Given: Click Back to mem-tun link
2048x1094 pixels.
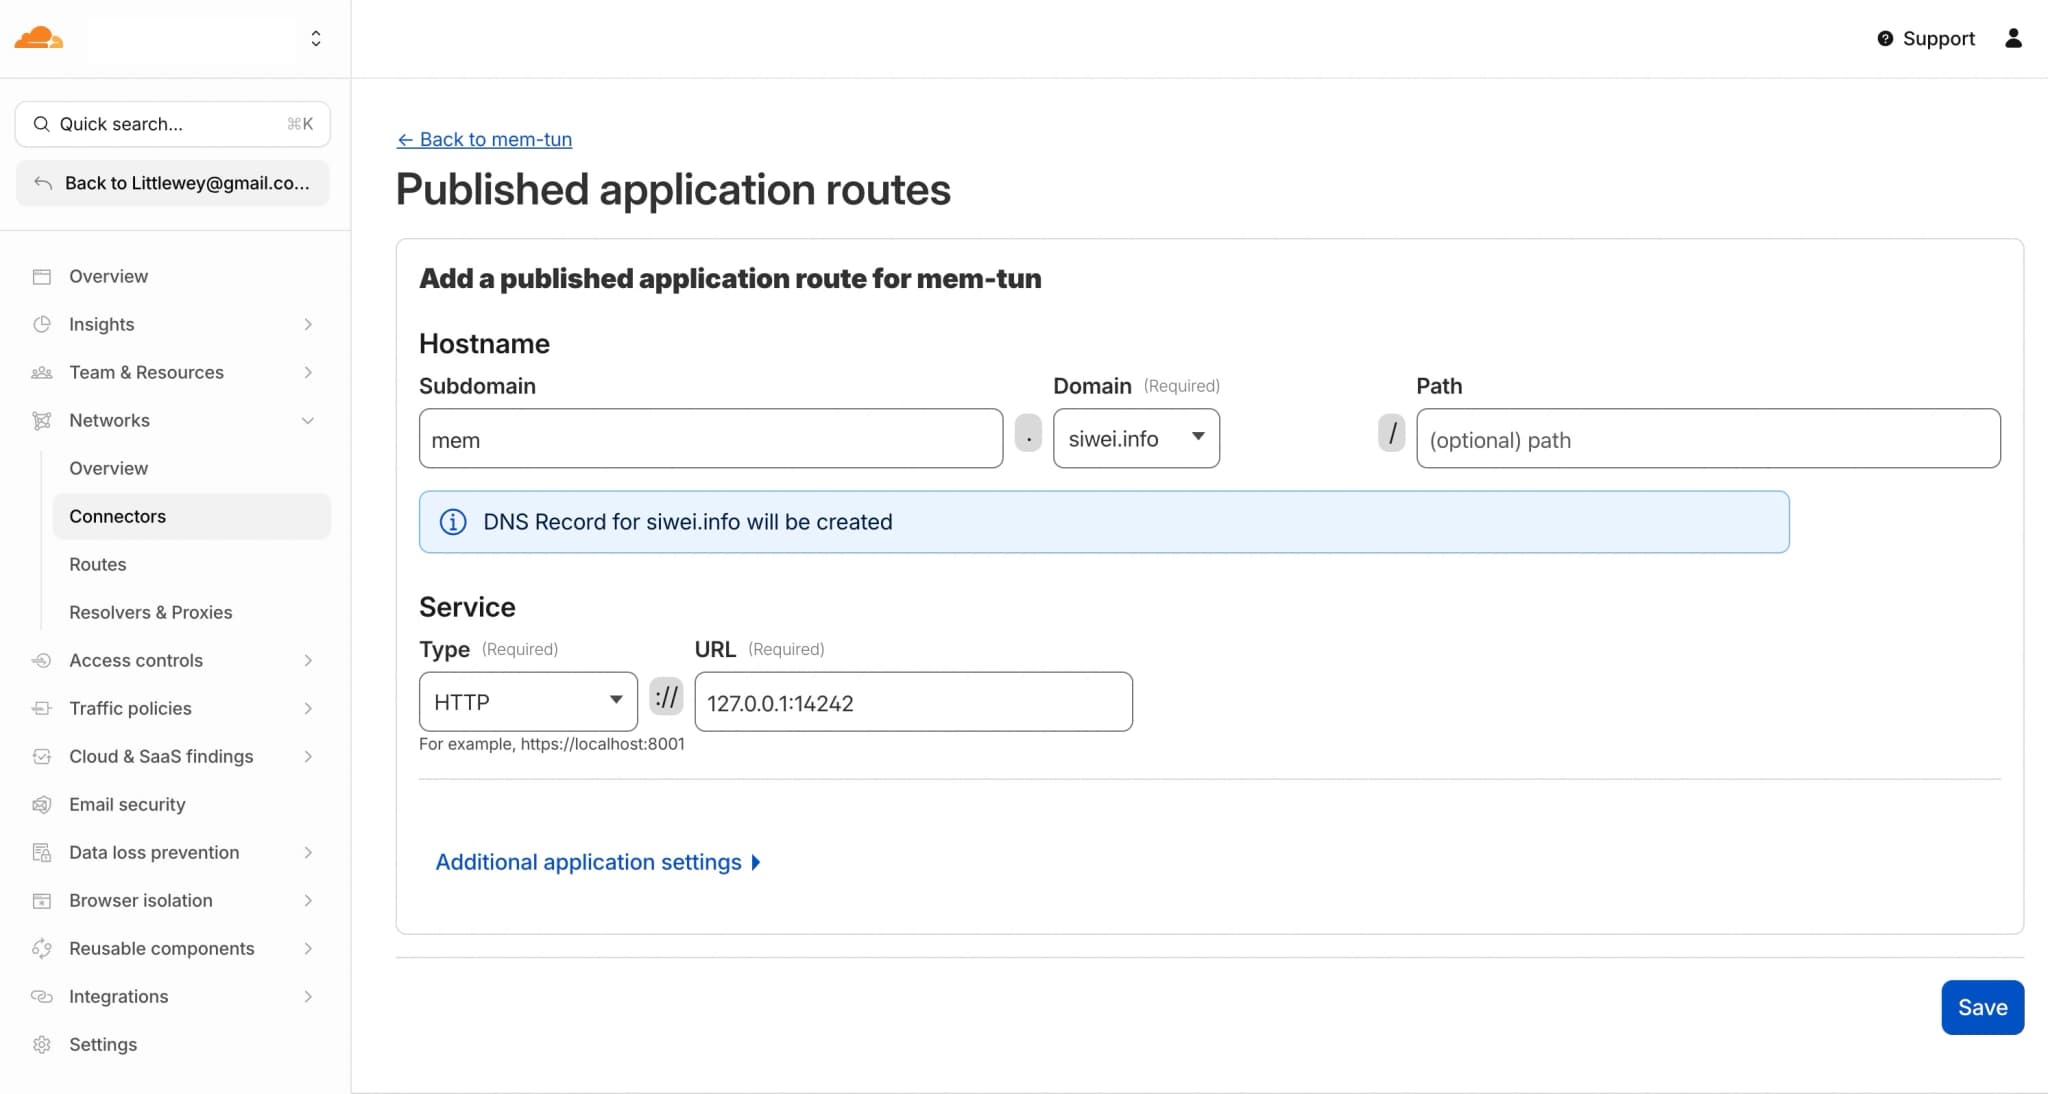Looking at the screenshot, I should pos(484,139).
